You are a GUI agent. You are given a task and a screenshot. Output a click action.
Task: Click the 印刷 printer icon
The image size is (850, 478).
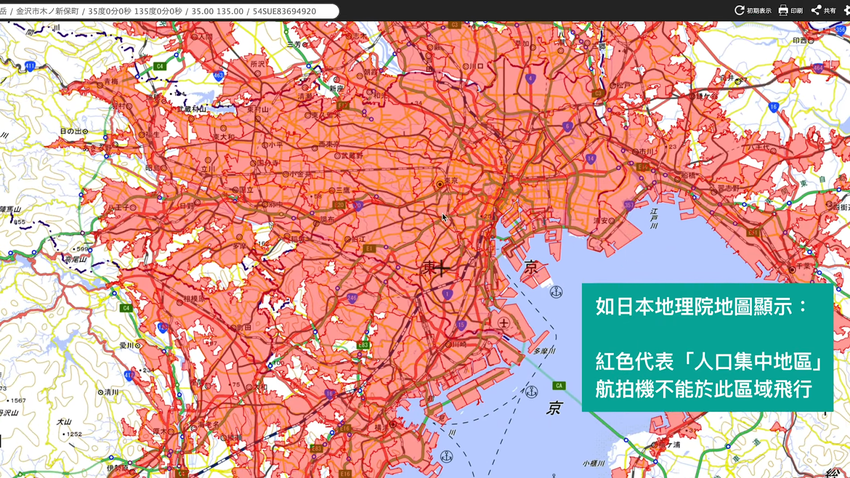(784, 10)
